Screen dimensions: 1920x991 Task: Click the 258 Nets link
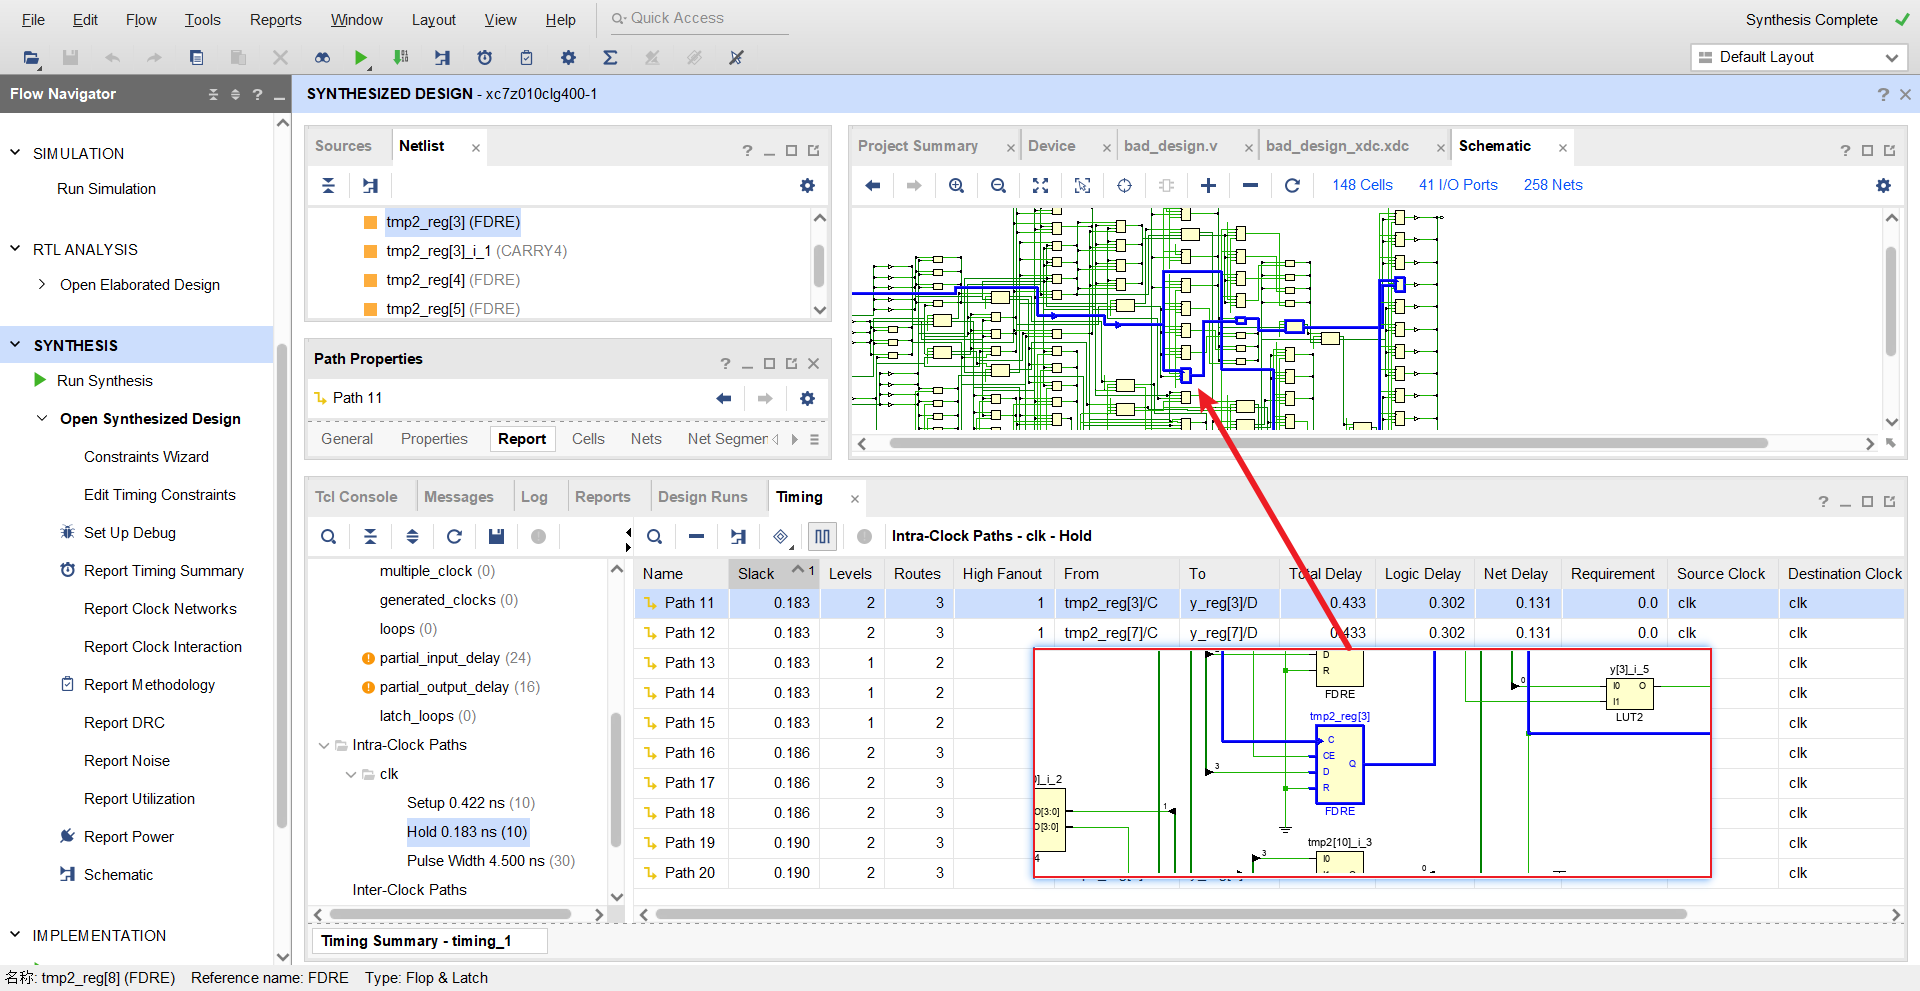coord(1553,185)
